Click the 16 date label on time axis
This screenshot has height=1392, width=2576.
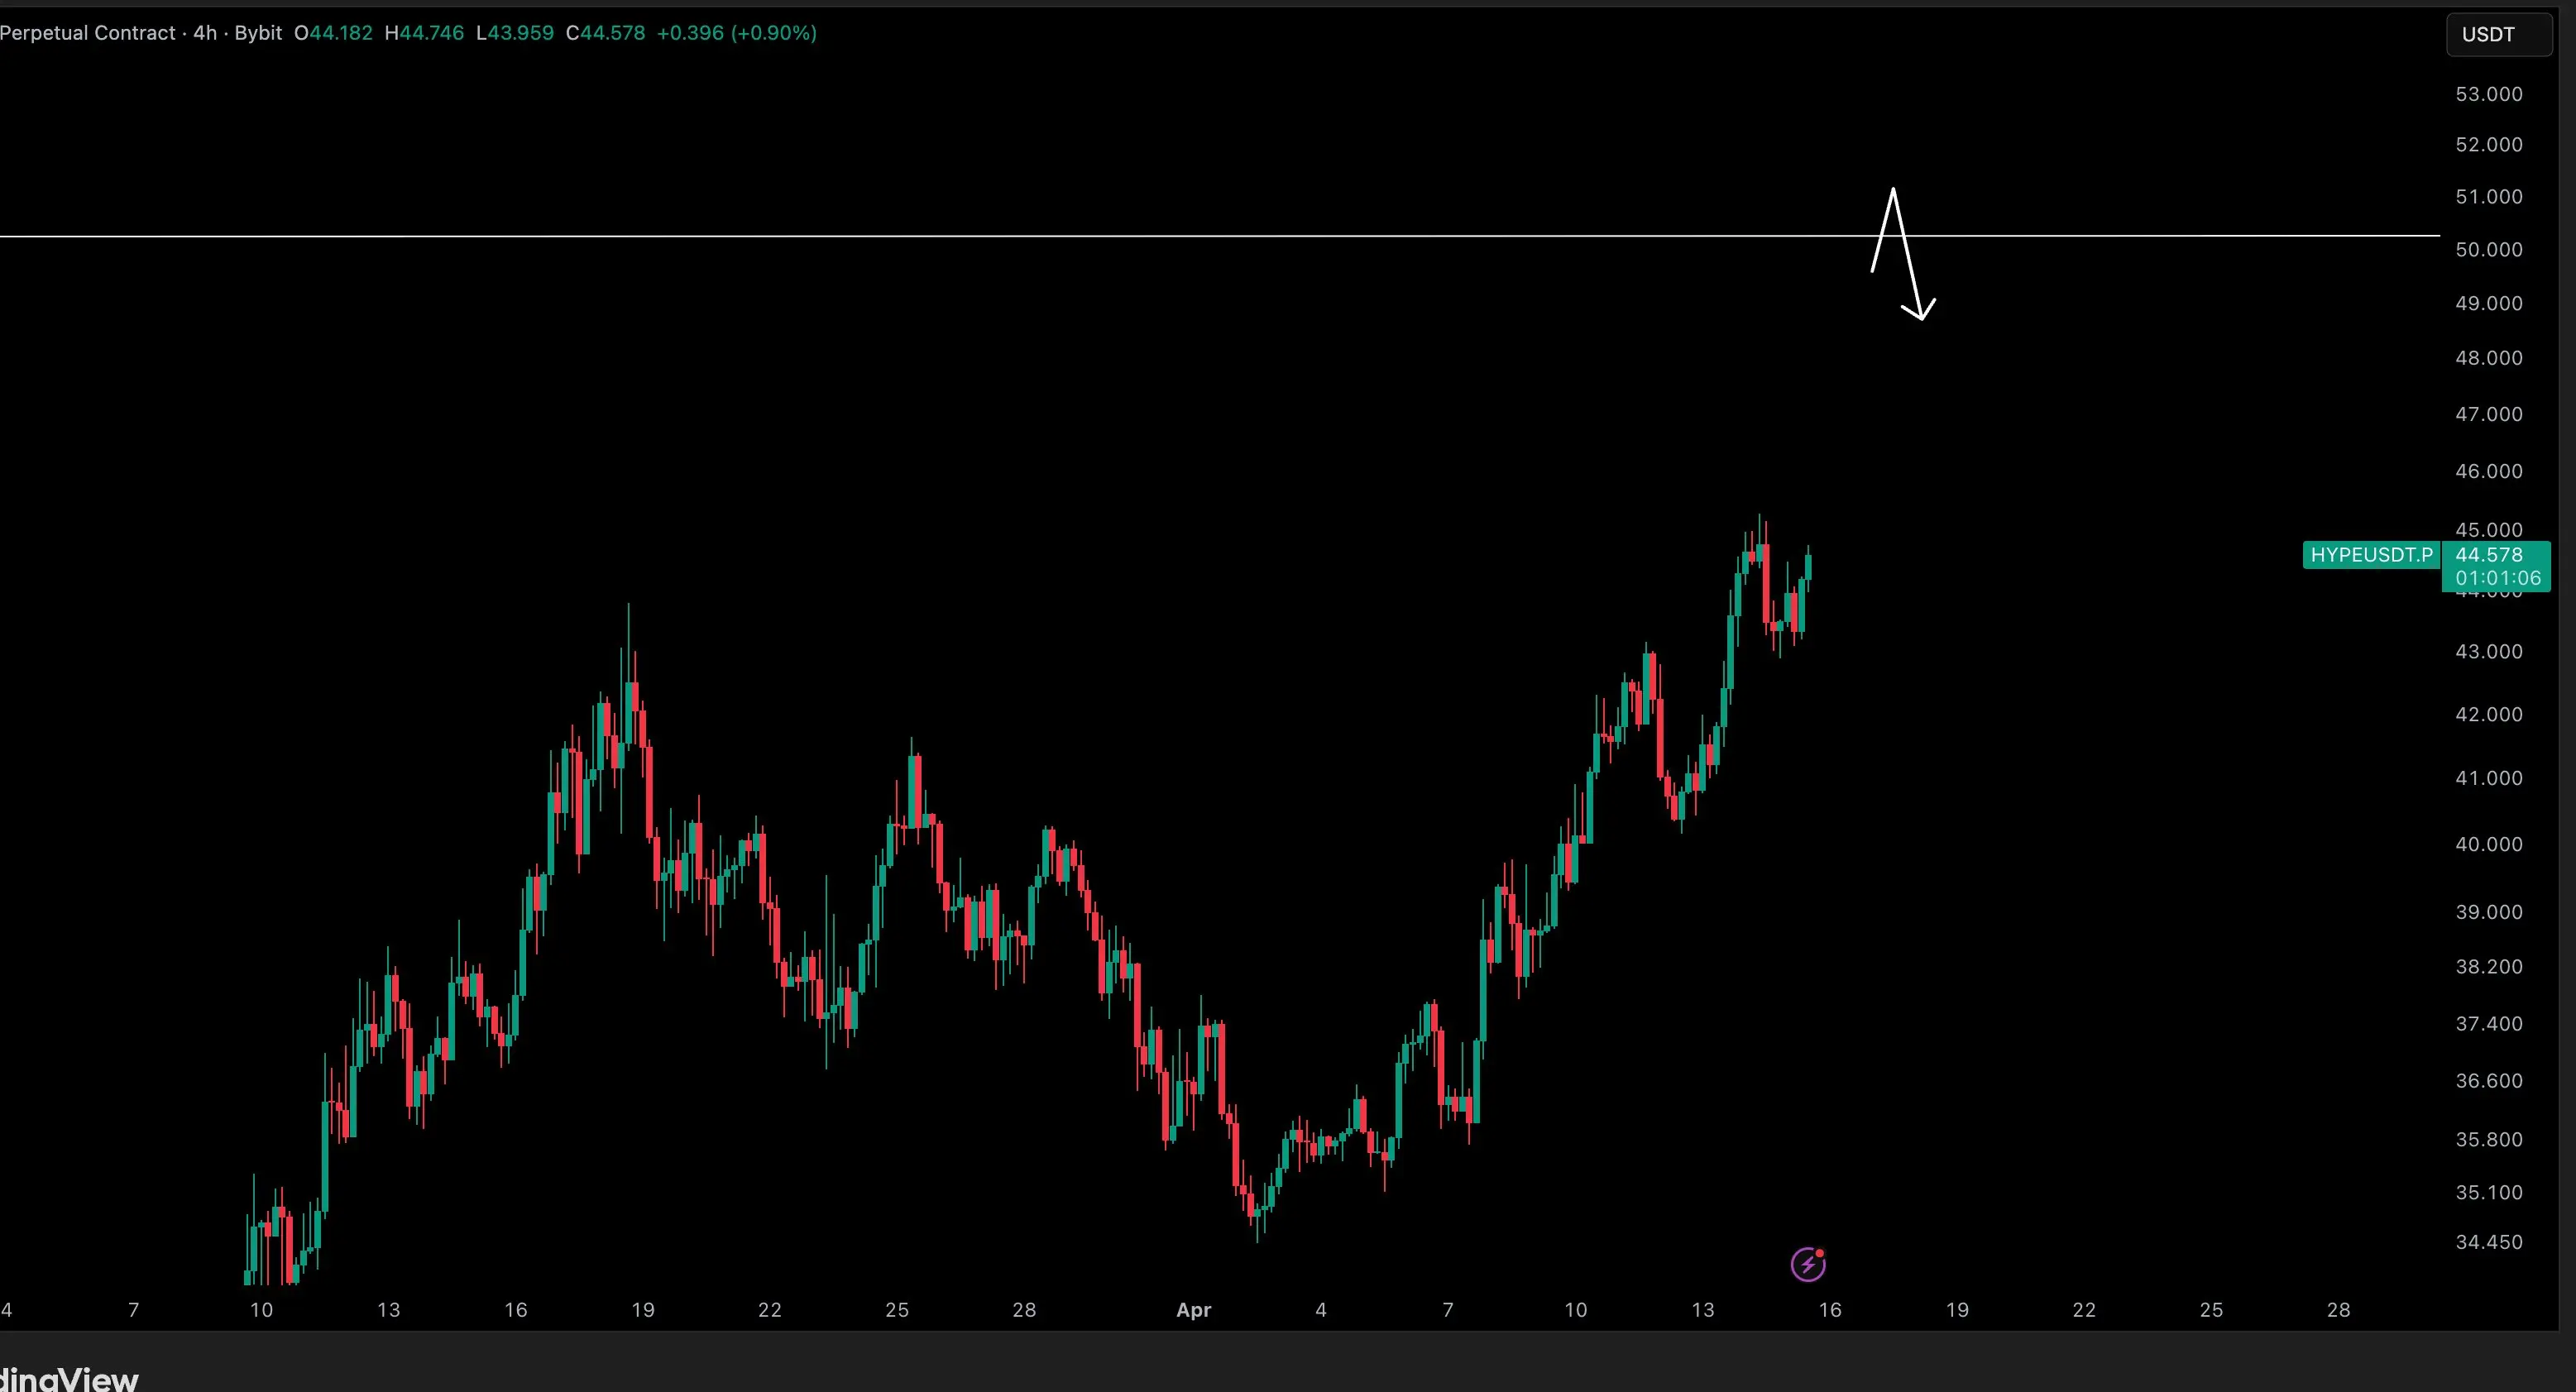(1829, 1310)
